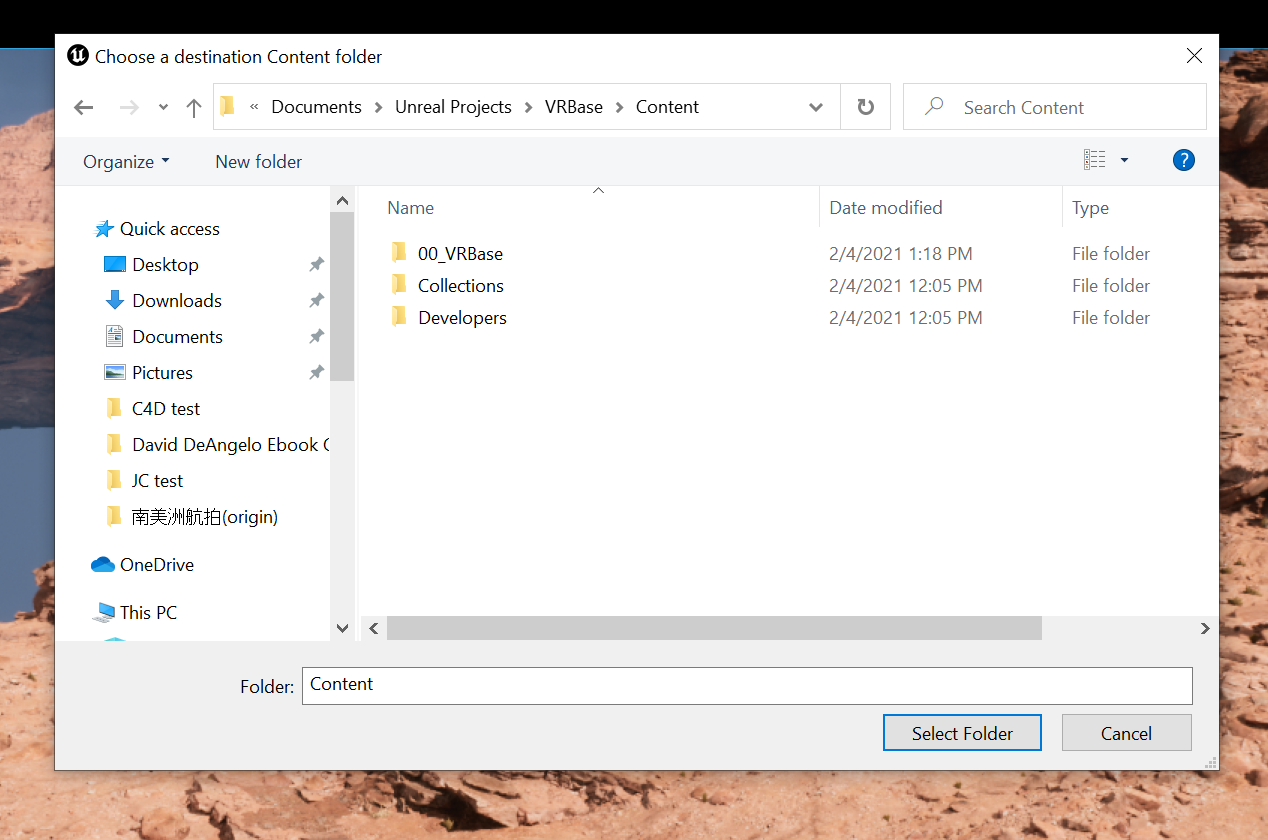The image size is (1268, 840).
Task: Click the folder icon in address bar
Action: (x=228, y=106)
